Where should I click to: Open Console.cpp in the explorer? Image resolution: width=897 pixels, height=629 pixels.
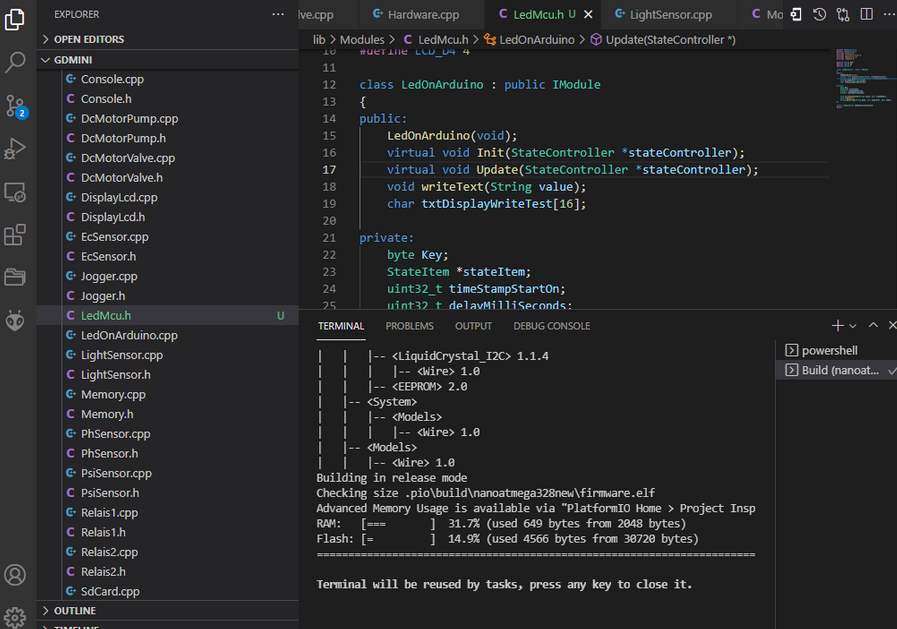[168, 79]
